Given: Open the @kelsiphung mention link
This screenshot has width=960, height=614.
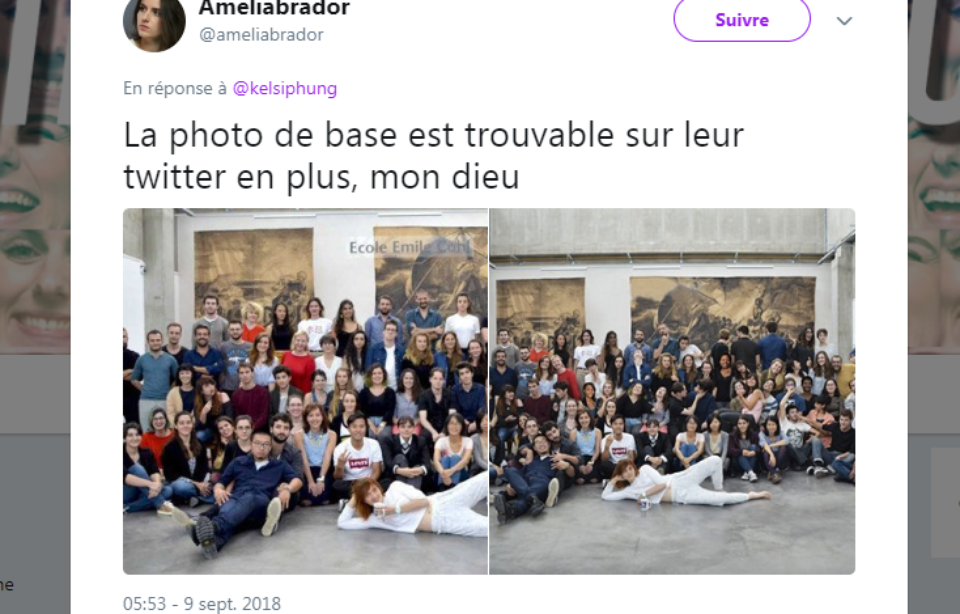Looking at the screenshot, I should click(285, 88).
